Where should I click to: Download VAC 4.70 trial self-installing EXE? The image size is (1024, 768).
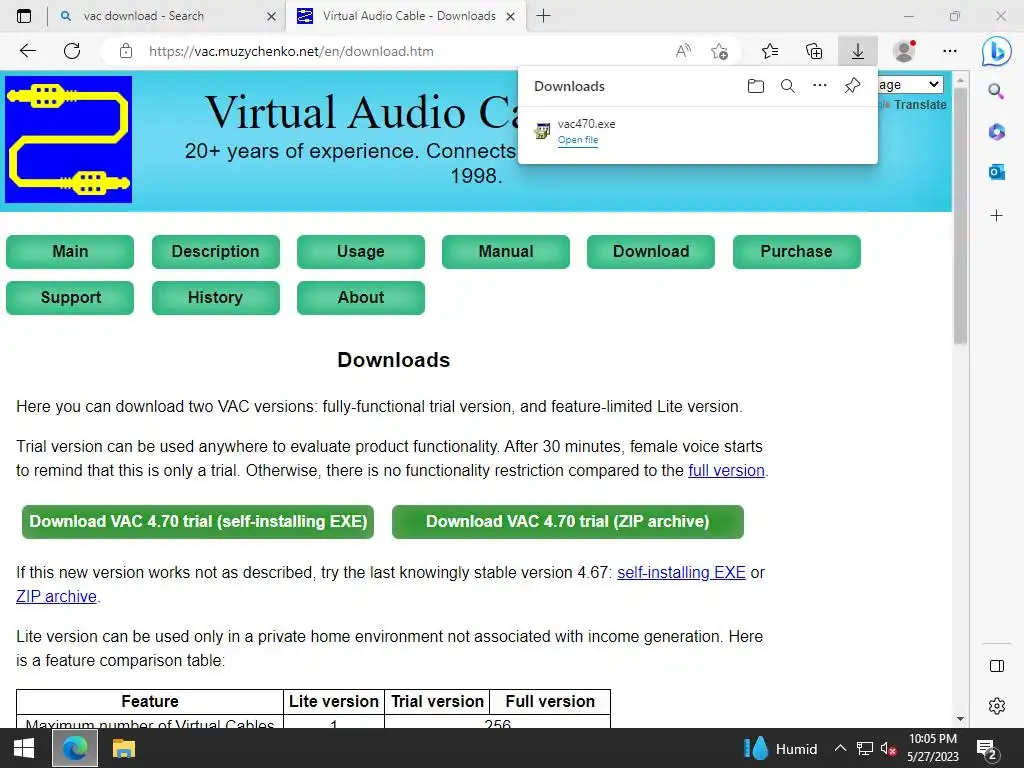pyautogui.click(x=198, y=522)
